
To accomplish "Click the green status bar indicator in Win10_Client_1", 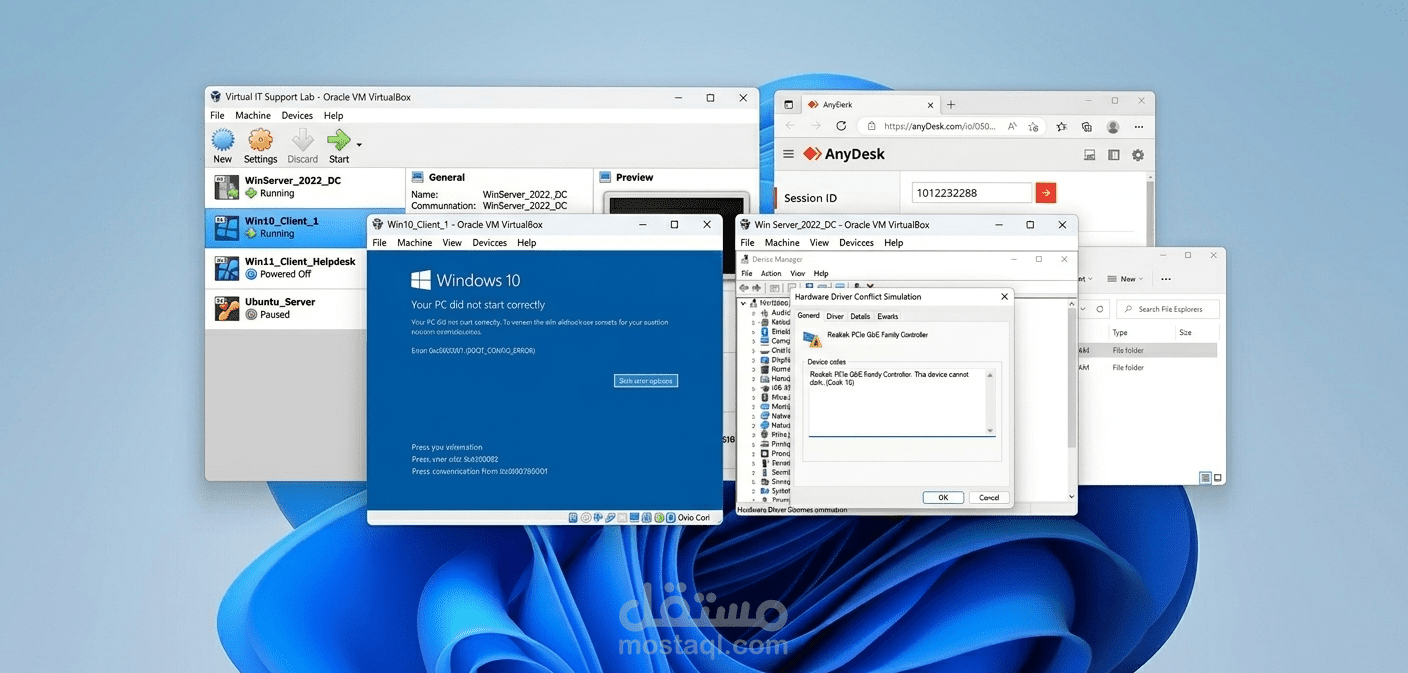I will point(659,517).
